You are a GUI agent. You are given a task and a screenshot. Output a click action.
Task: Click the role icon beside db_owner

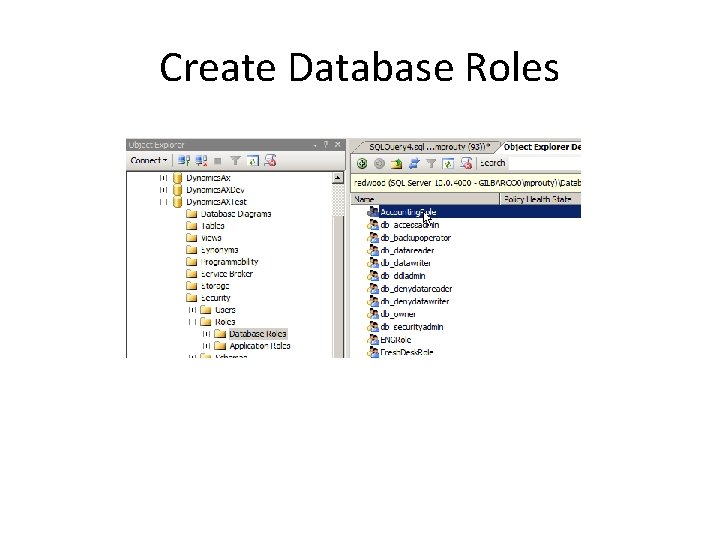(373, 314)
